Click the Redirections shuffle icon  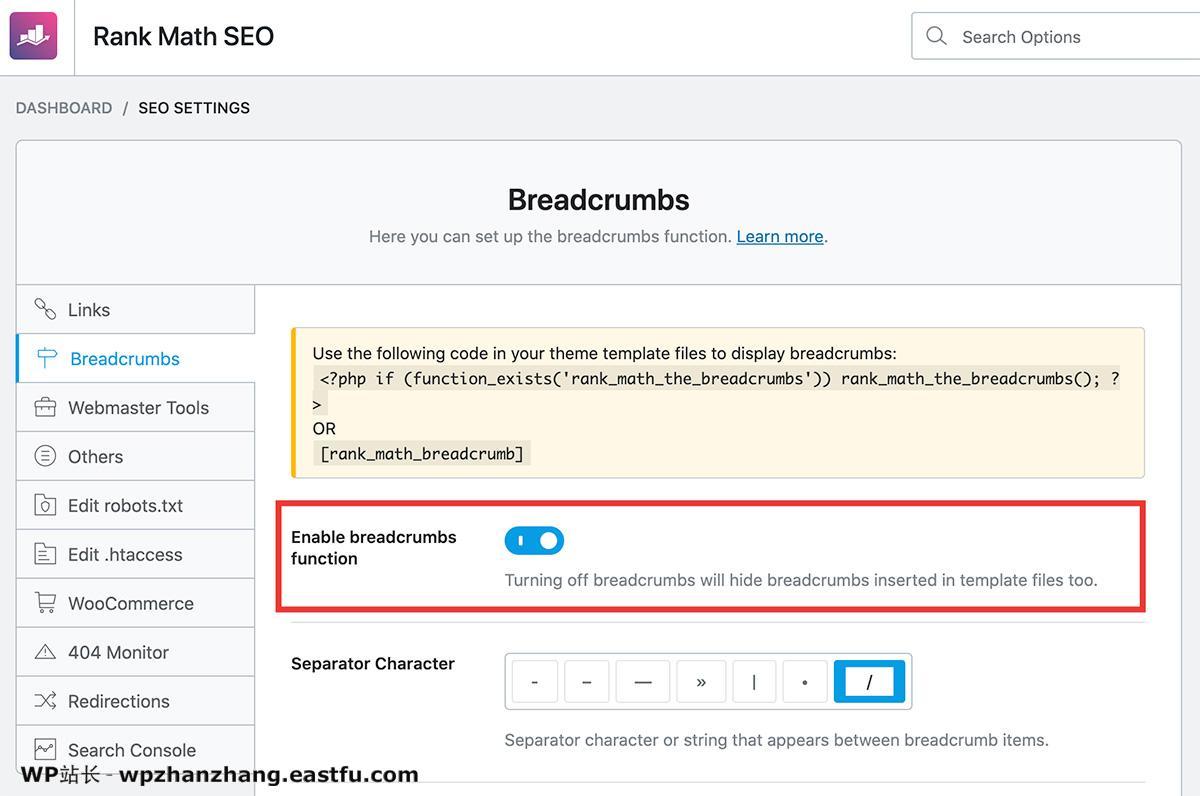pyautogui.click(x=45, y=701)
